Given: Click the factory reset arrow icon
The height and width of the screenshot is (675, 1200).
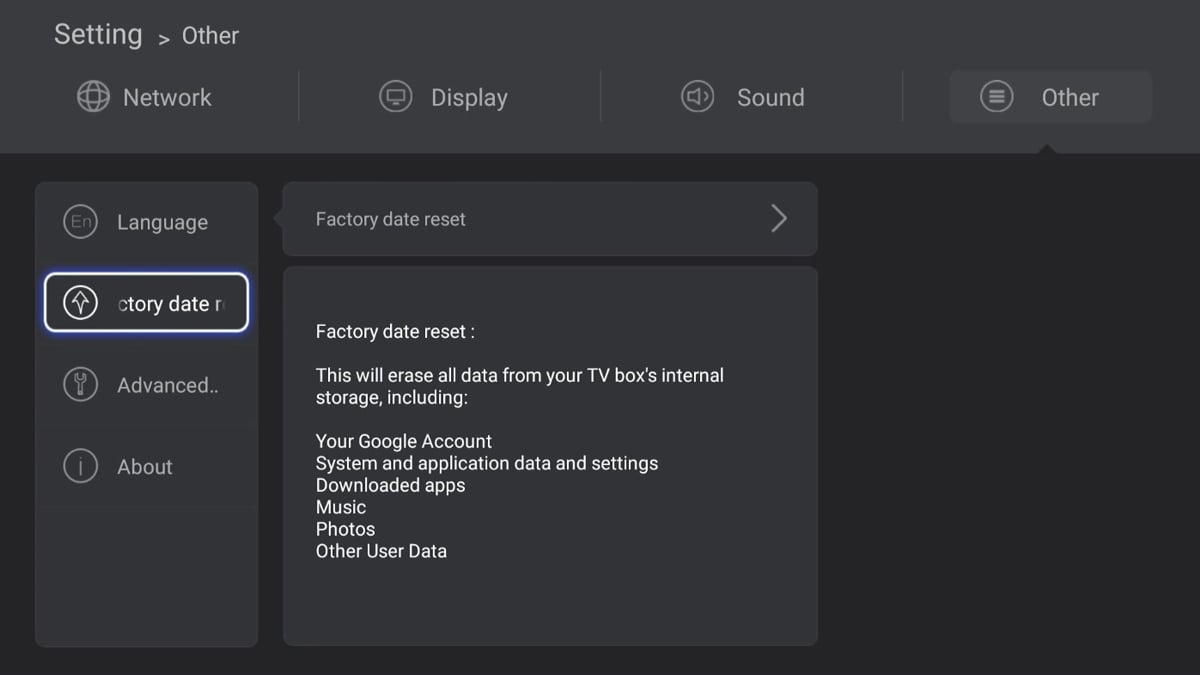Looking at the screenshot, I should pyautogui.click(x=80, y=303).
